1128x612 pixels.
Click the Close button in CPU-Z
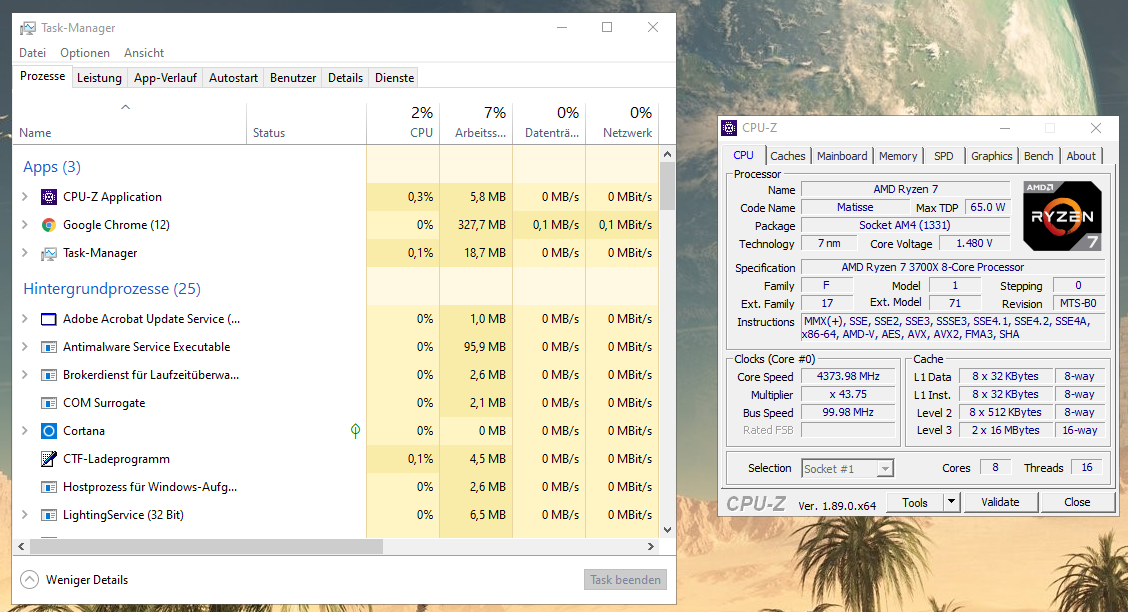click(x=1077, y=502)
